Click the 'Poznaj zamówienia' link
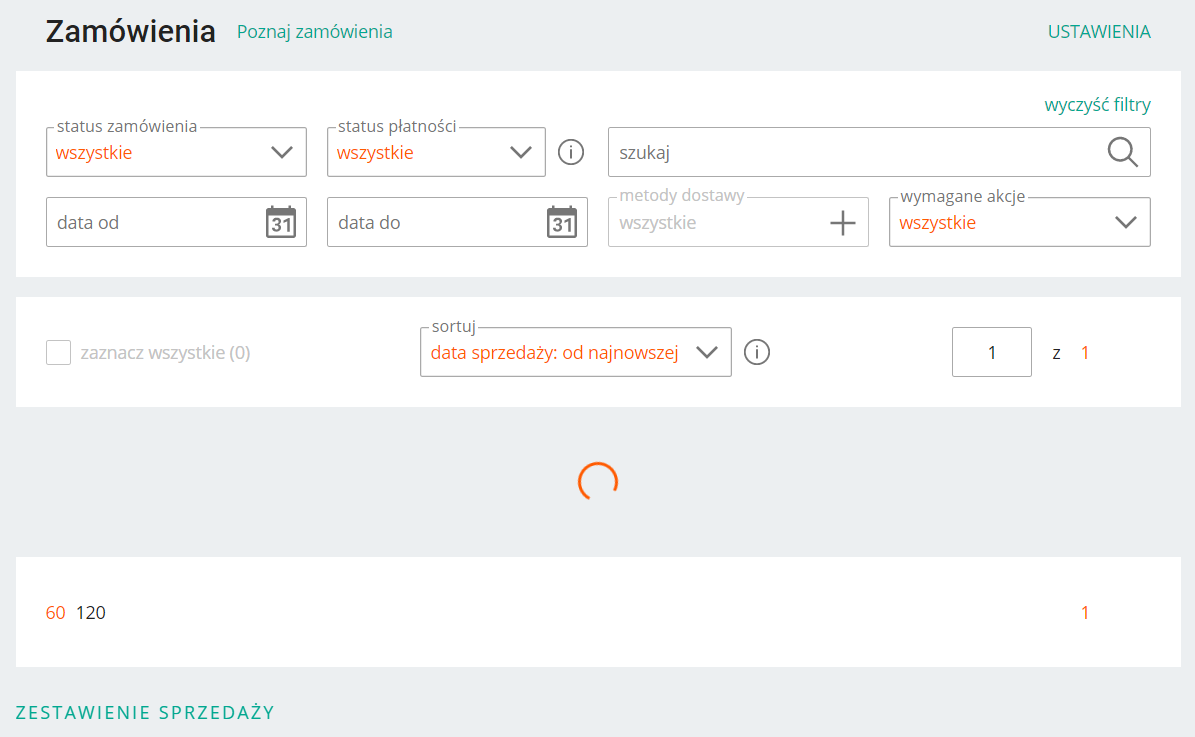 pos(314,32)
